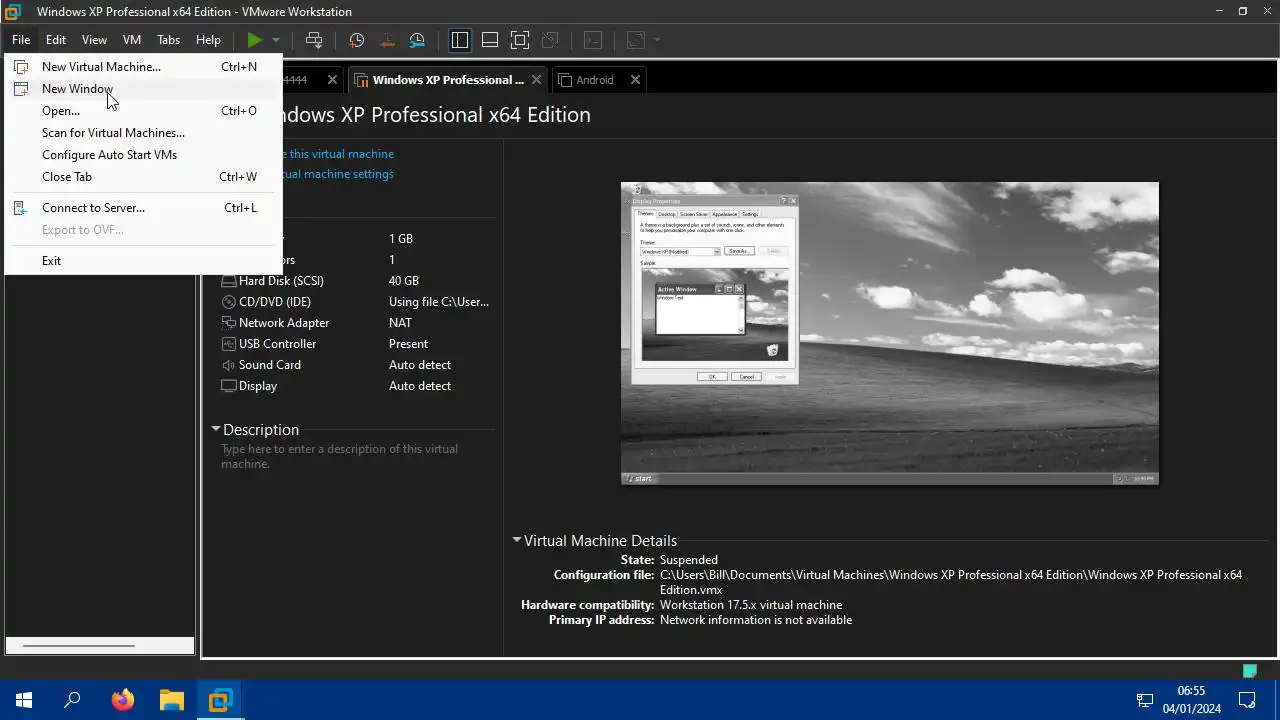Viewport: 1280px width, 720px height.
Task: Open the Help menu
Action: [208, 40]
